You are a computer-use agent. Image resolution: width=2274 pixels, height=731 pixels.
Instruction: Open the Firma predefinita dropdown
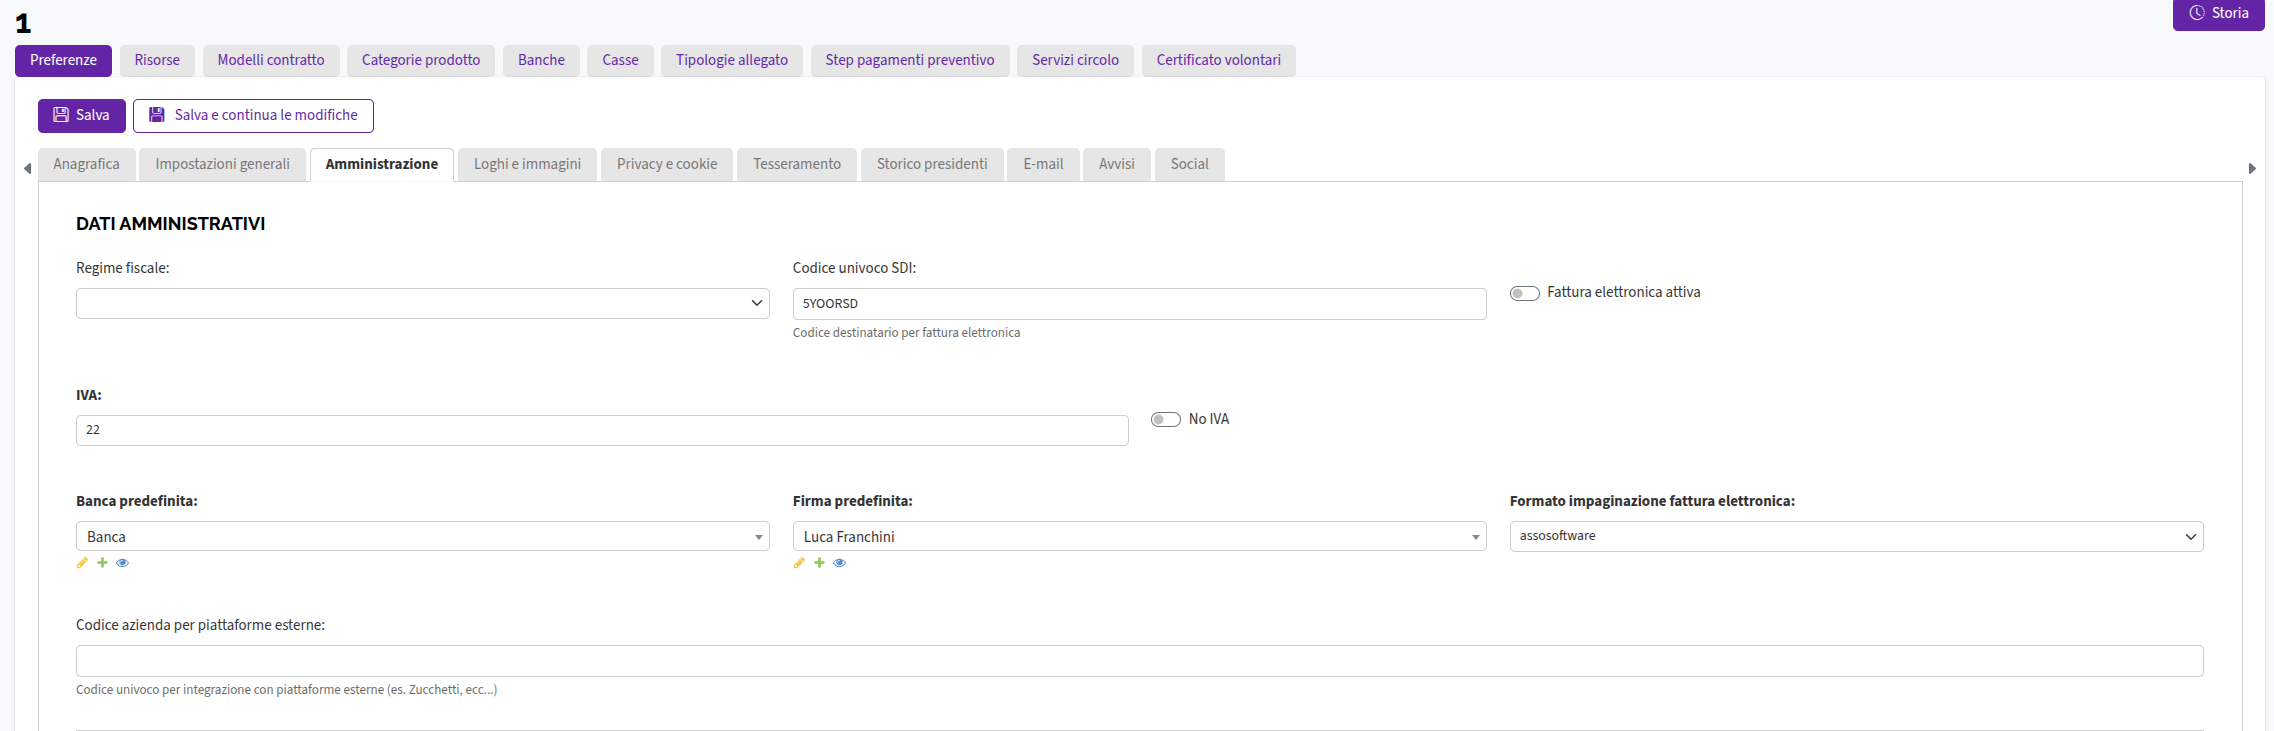(1139, 536)
